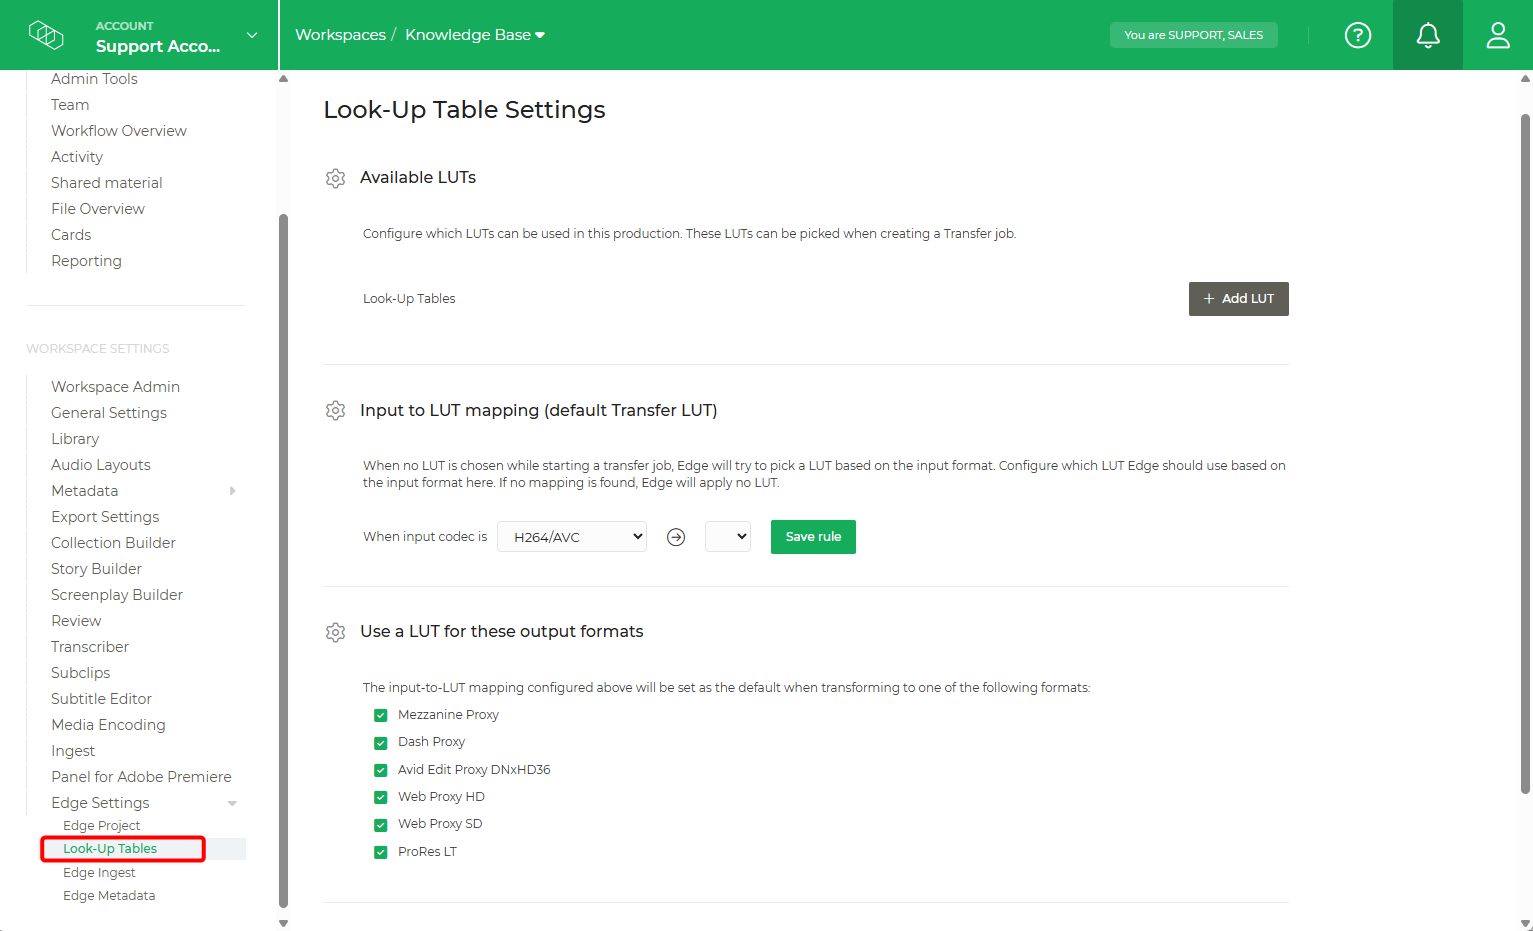This screenshot has height=931, width=1533.
Task: Click the arrow icon between the codec dropdowns
Action: pos(676,536)
